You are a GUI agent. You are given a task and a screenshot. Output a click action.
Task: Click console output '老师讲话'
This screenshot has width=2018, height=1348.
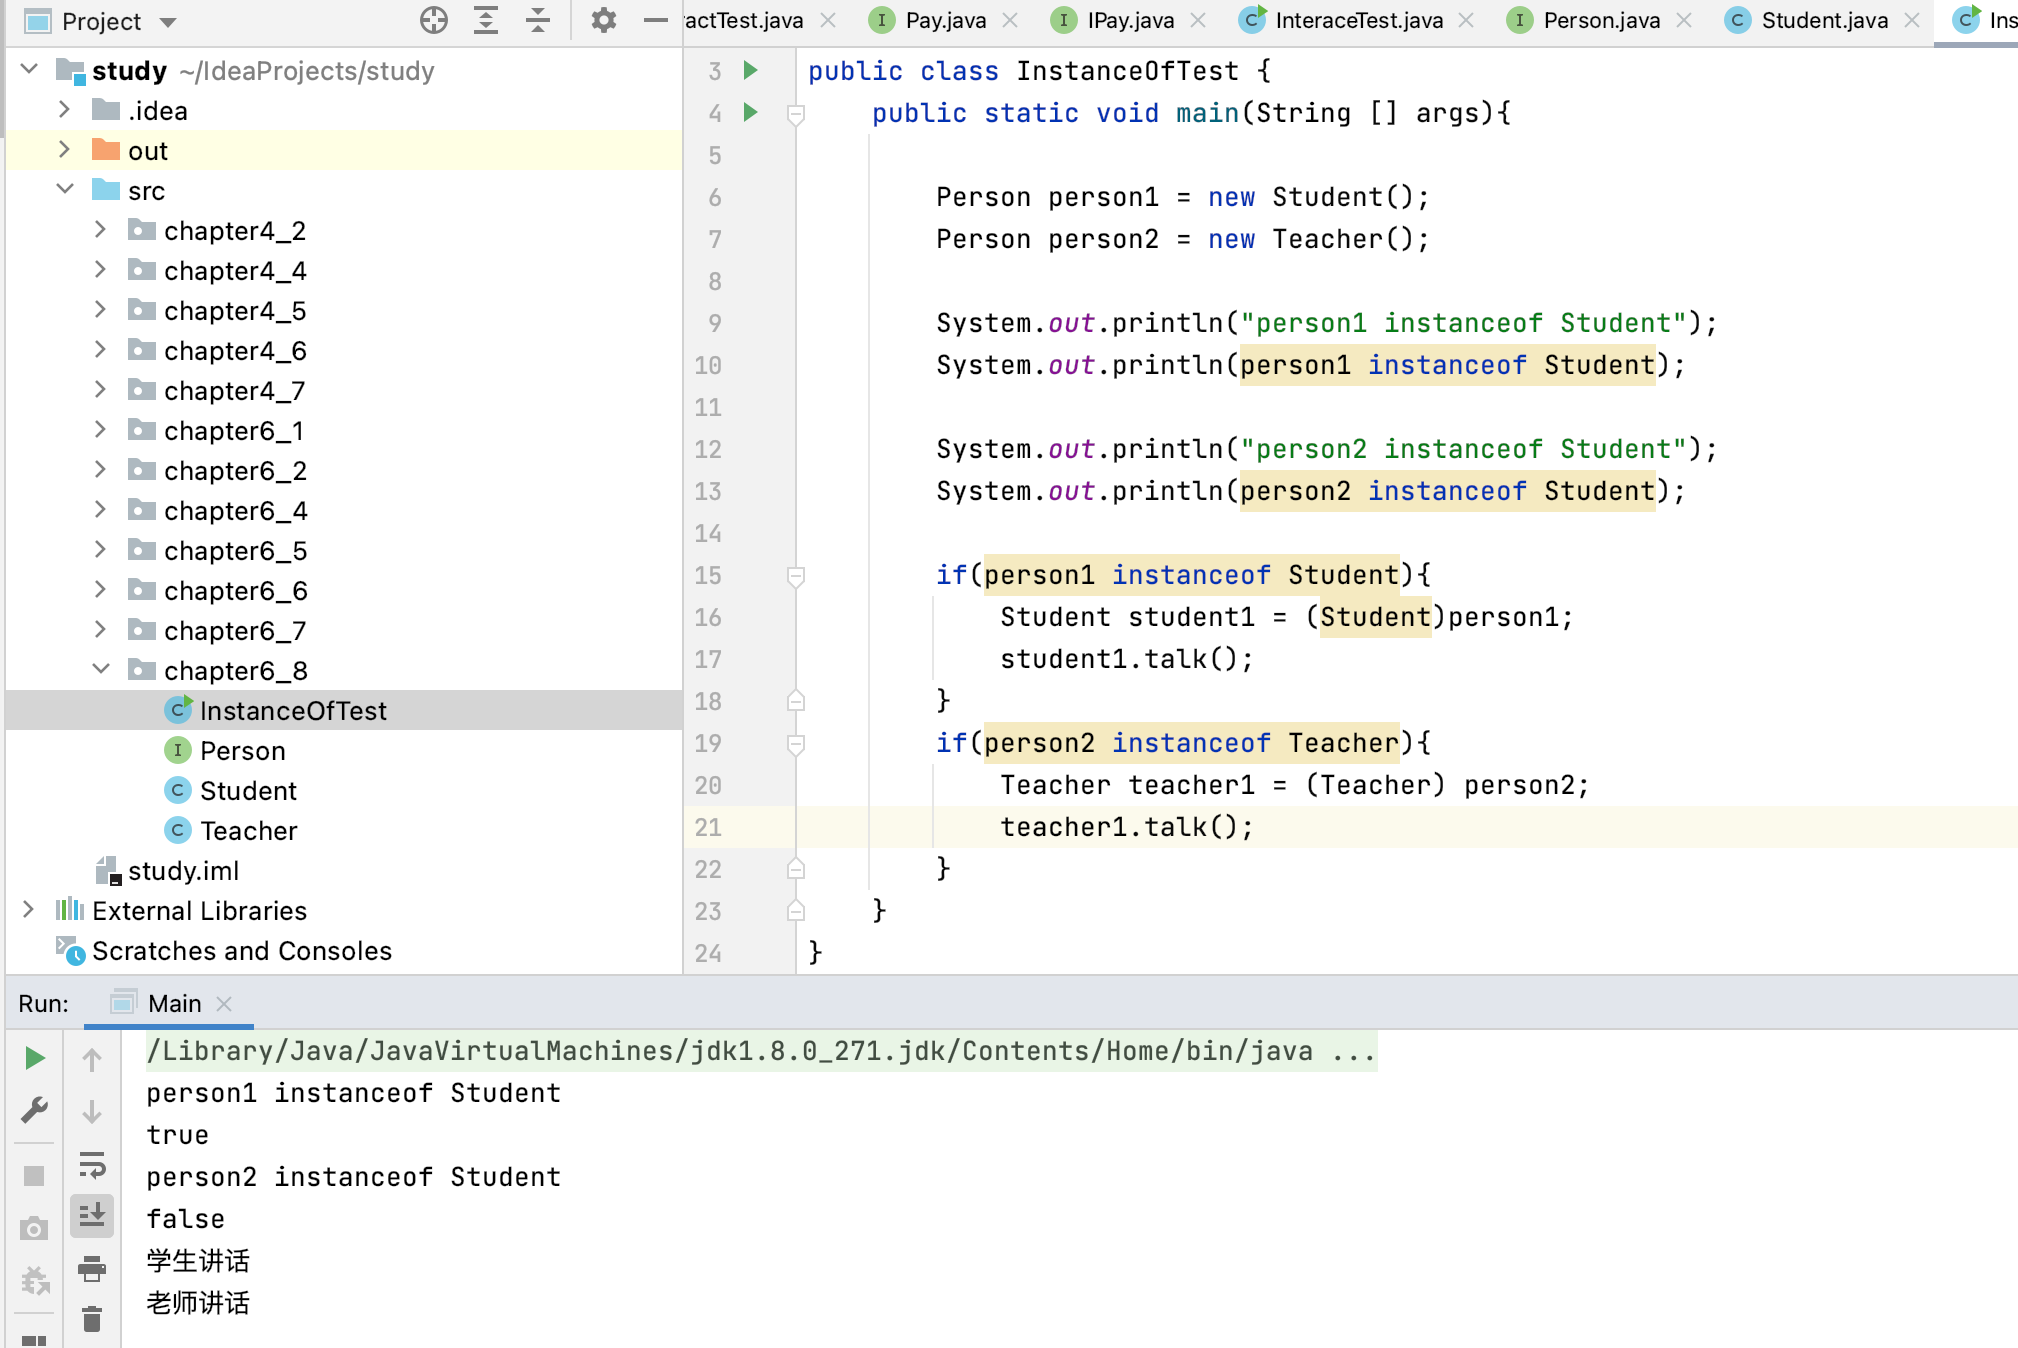pyautogui.click(x=198, y=1302)
